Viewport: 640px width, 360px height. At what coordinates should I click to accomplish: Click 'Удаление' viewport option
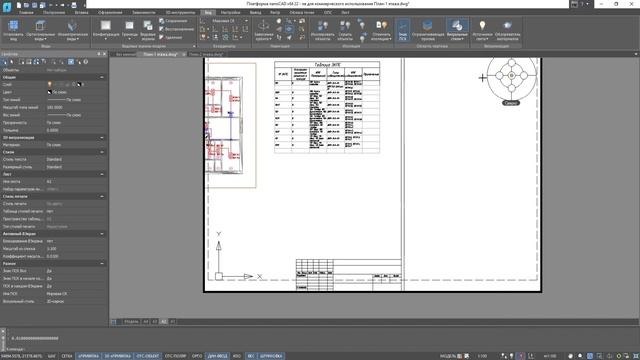click(x=171, y=37)
